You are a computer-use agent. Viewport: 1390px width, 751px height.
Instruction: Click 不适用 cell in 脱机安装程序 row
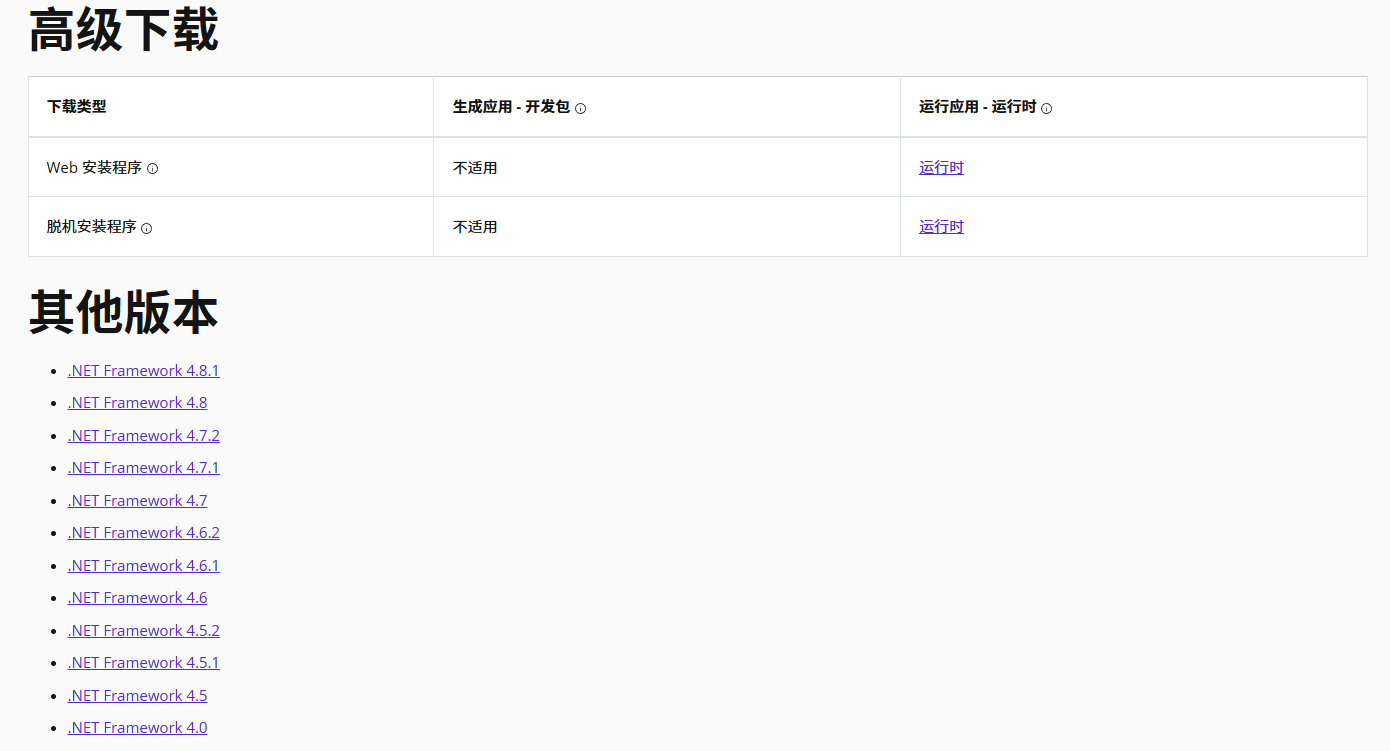click(x=475, y=226)
